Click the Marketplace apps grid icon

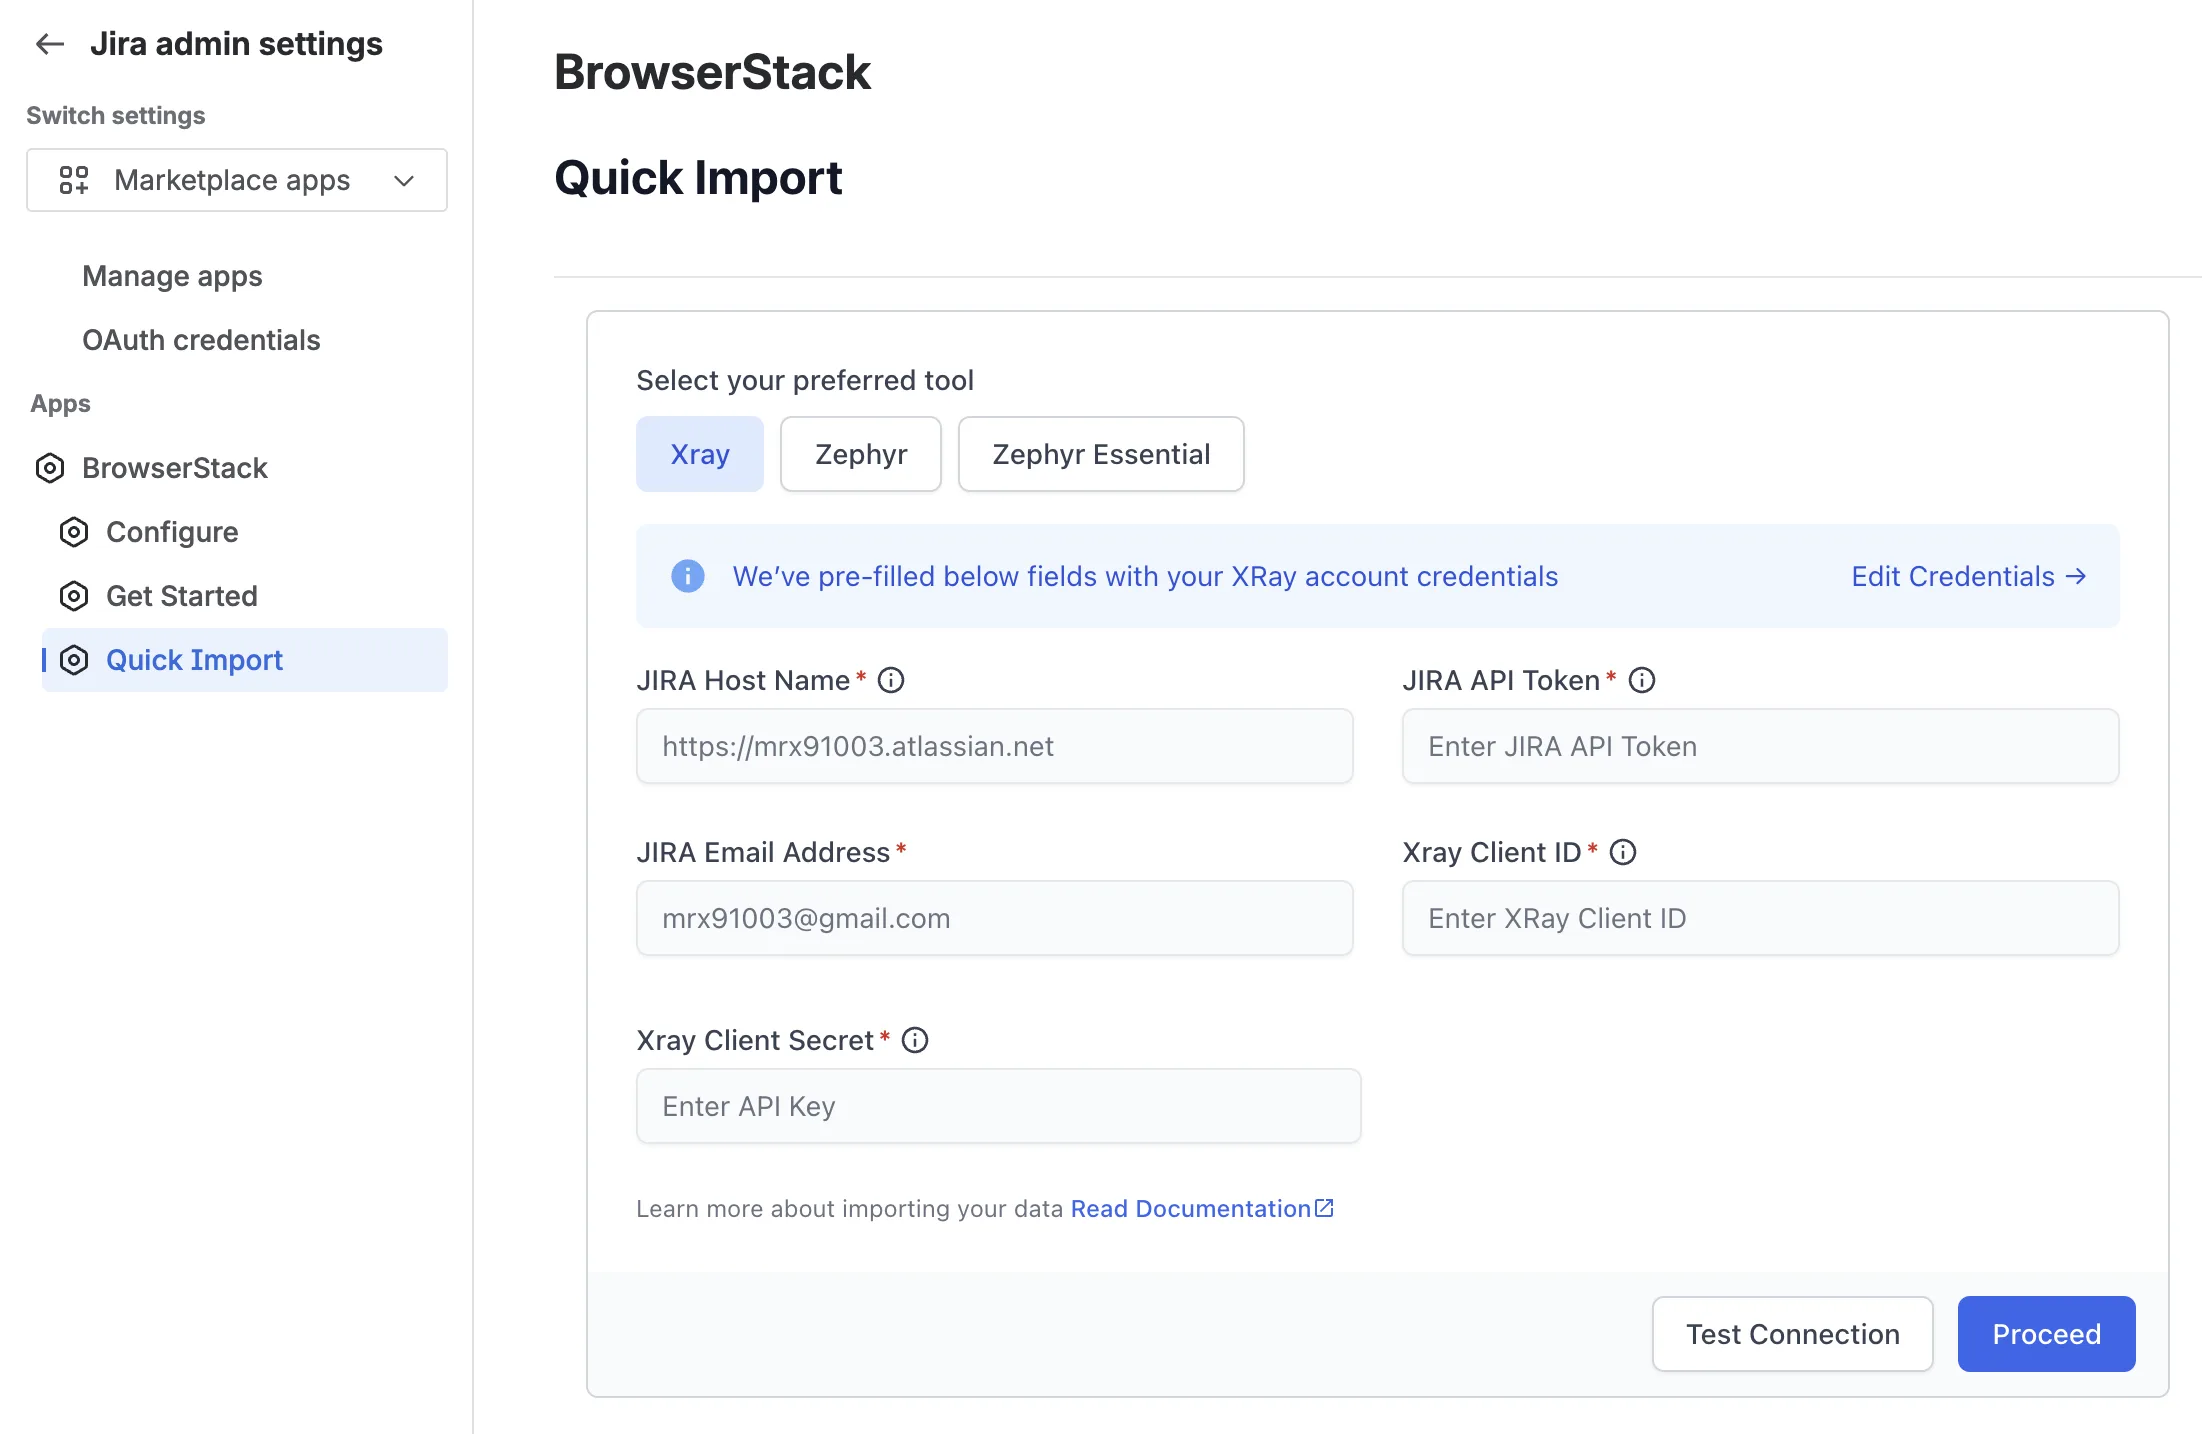pos(74,180)
